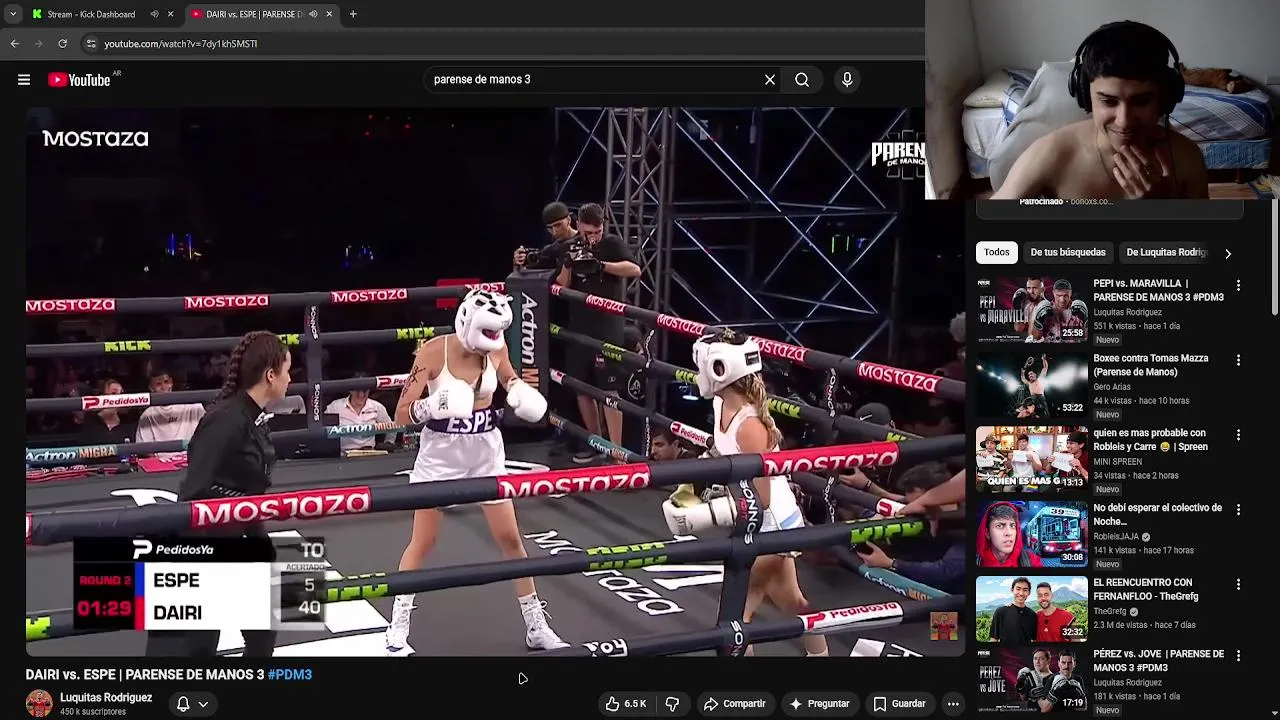Go back with the browser back arrow
Viewport: 1280px width, 720px height.
point(14,44)
